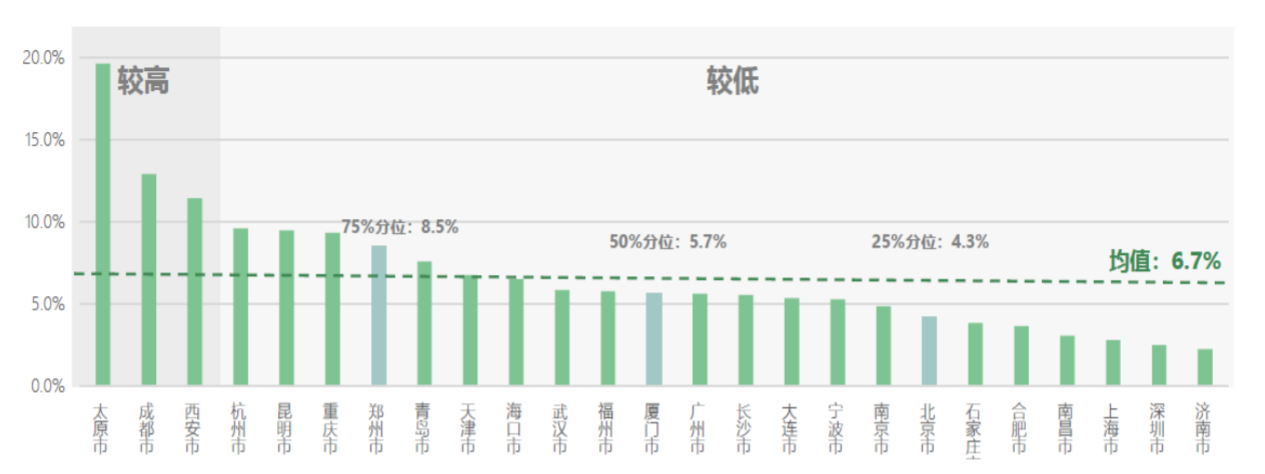Select the 25%分位: 4.3% annotation

930,242
